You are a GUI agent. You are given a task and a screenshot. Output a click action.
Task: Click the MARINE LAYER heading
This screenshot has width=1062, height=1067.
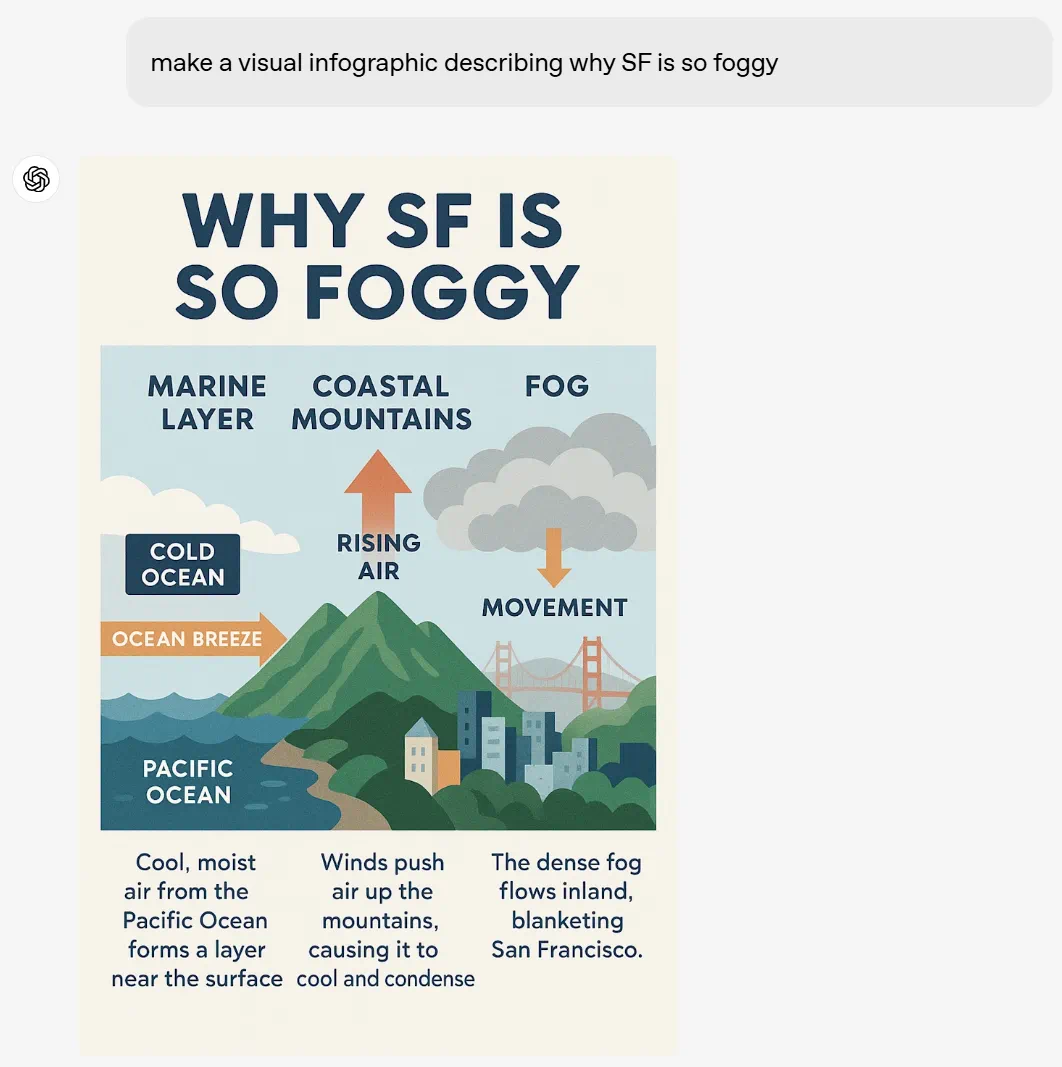coord(207,401)
